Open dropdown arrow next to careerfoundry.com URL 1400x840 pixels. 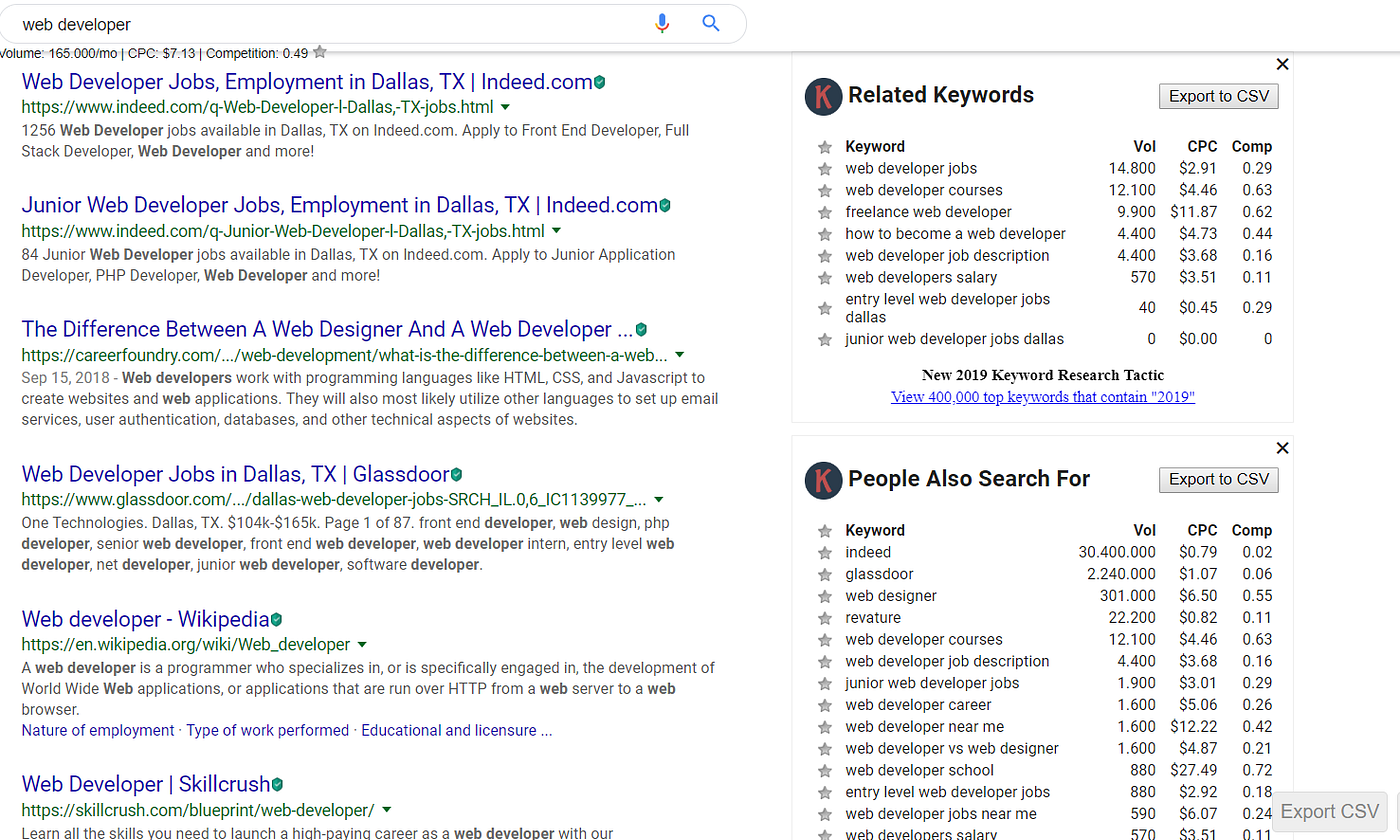(x=680, y=355)
